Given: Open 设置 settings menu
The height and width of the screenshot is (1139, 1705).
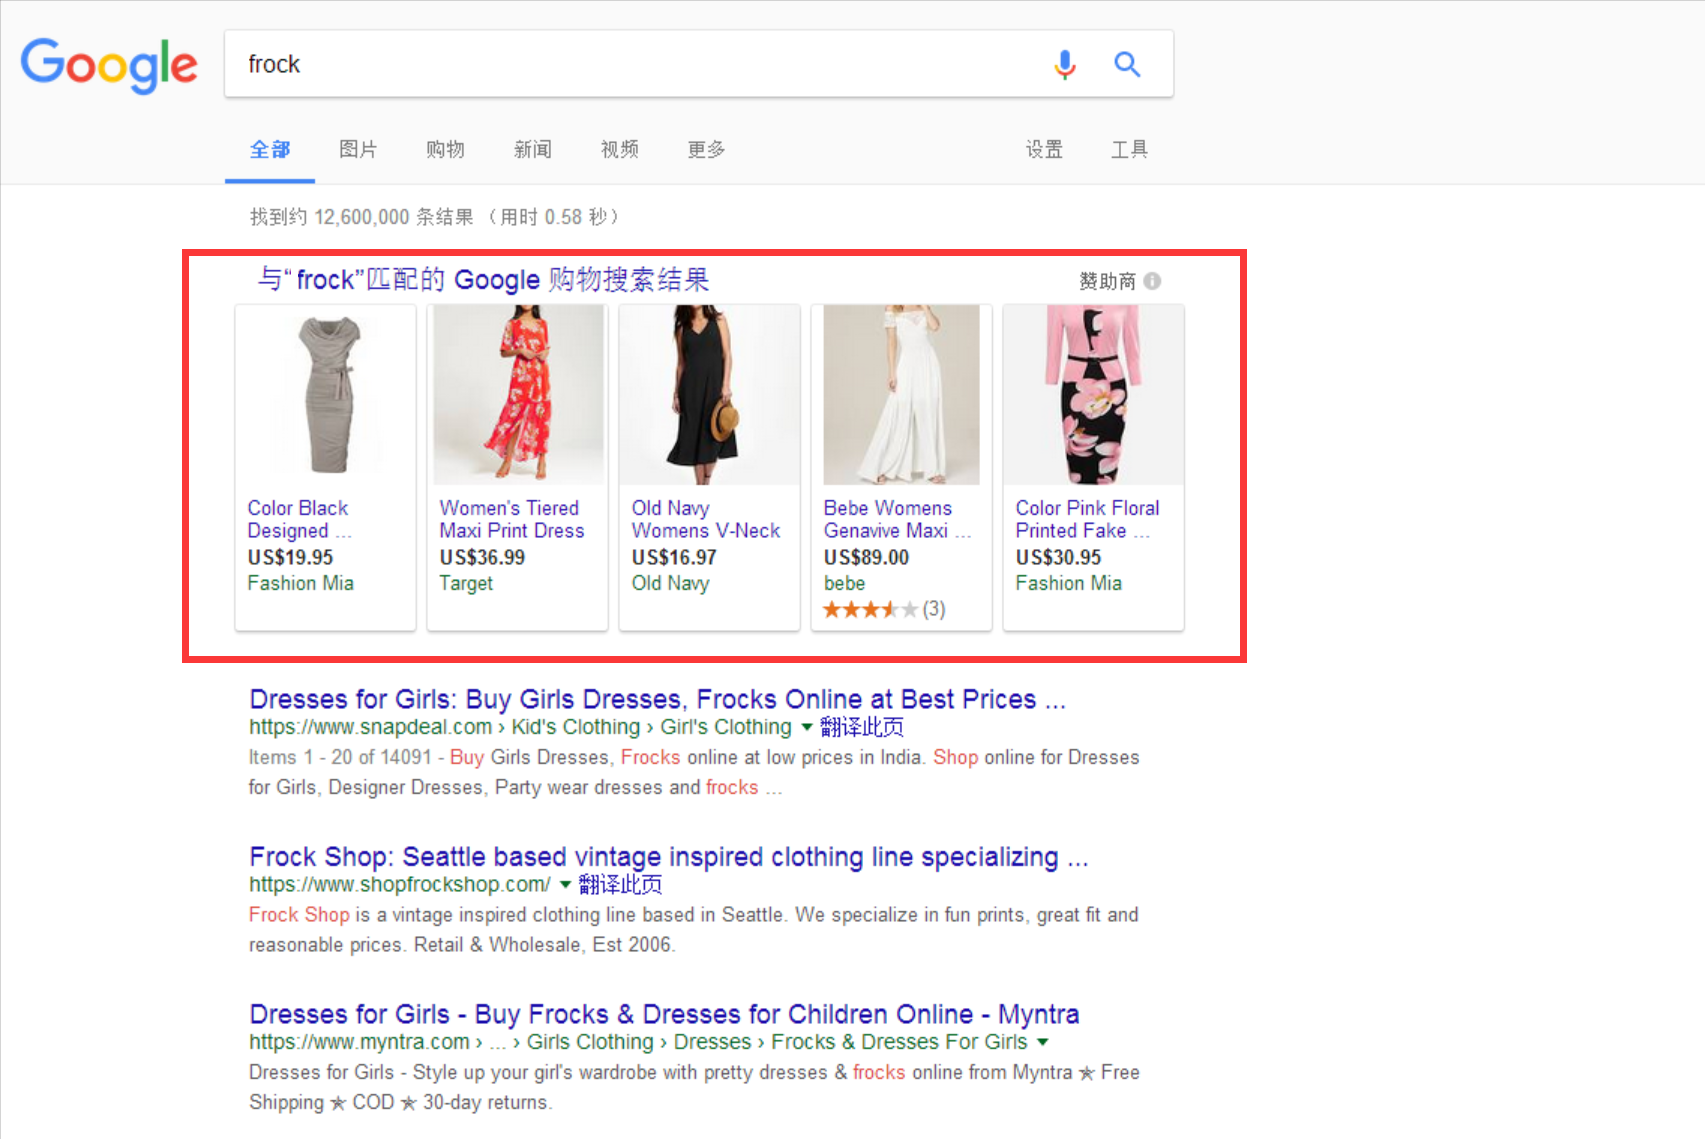Looking at the screenshot, I should pyautogui.click(x=1044, y=150).
